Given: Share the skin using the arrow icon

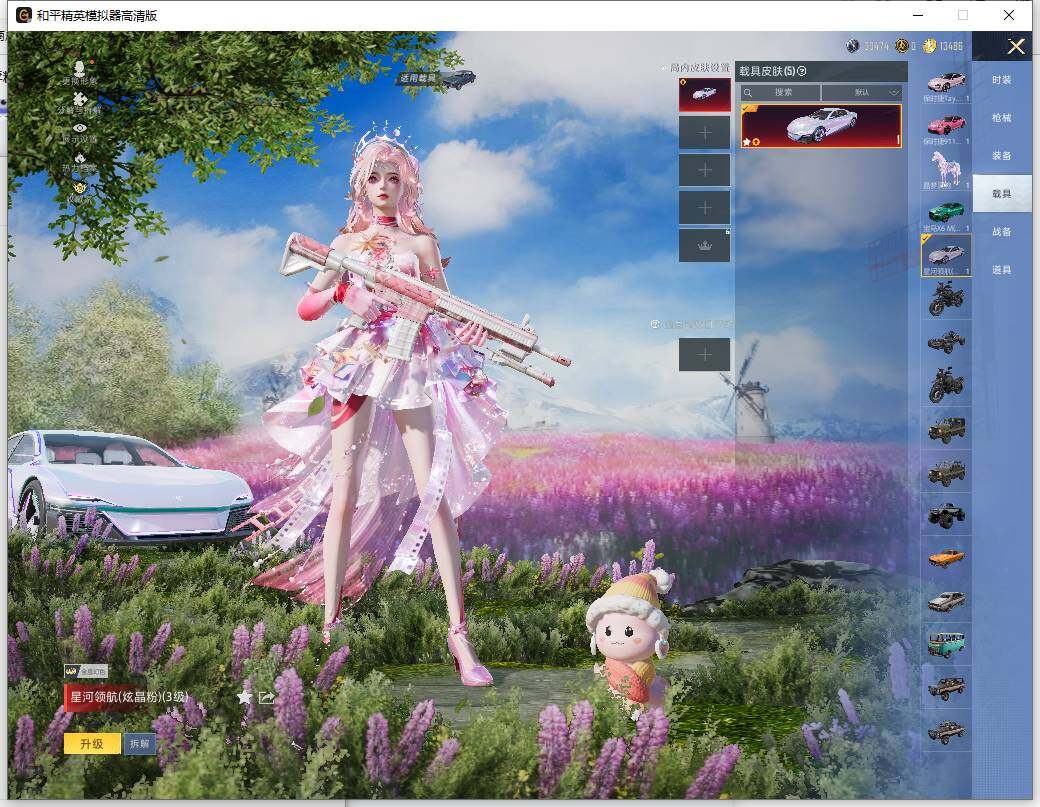Looking at the screenshot, I should click(x=267, y=697).
